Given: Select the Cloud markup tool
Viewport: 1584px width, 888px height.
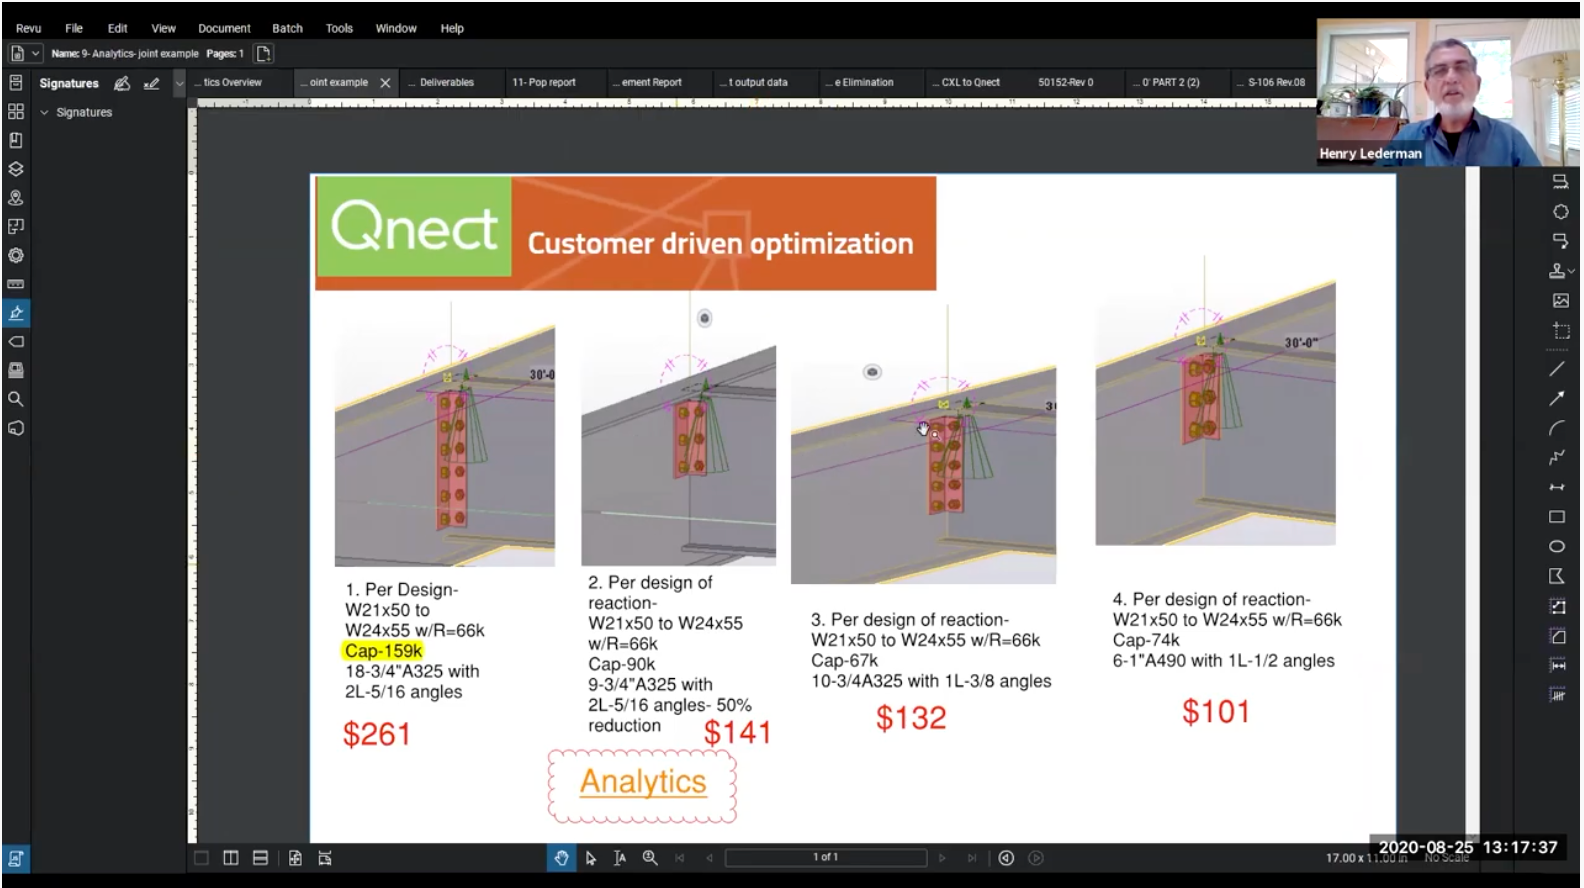Looking at the screenshot, I should pos(1560,211).
